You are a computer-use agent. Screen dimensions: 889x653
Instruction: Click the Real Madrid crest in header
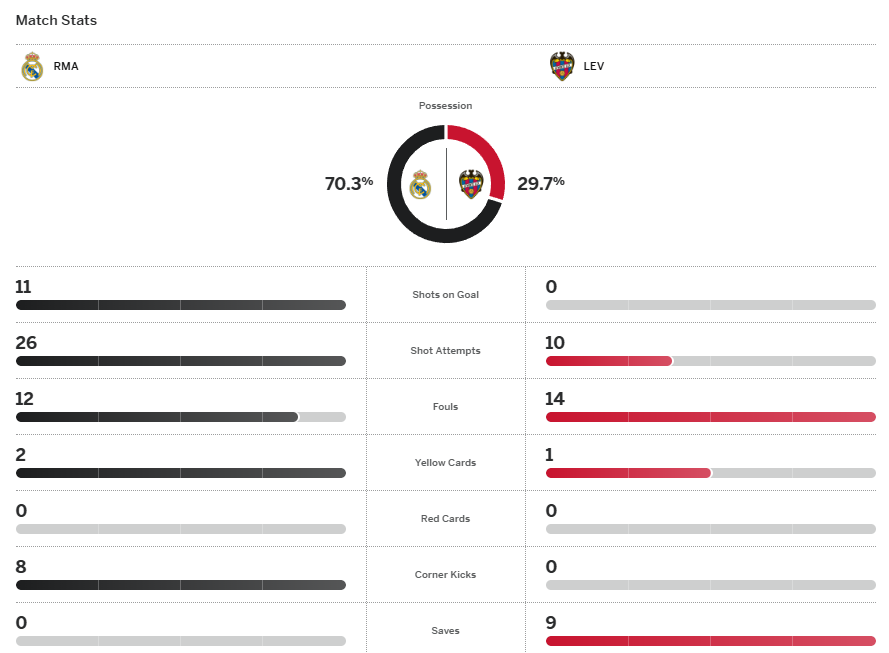32,67
